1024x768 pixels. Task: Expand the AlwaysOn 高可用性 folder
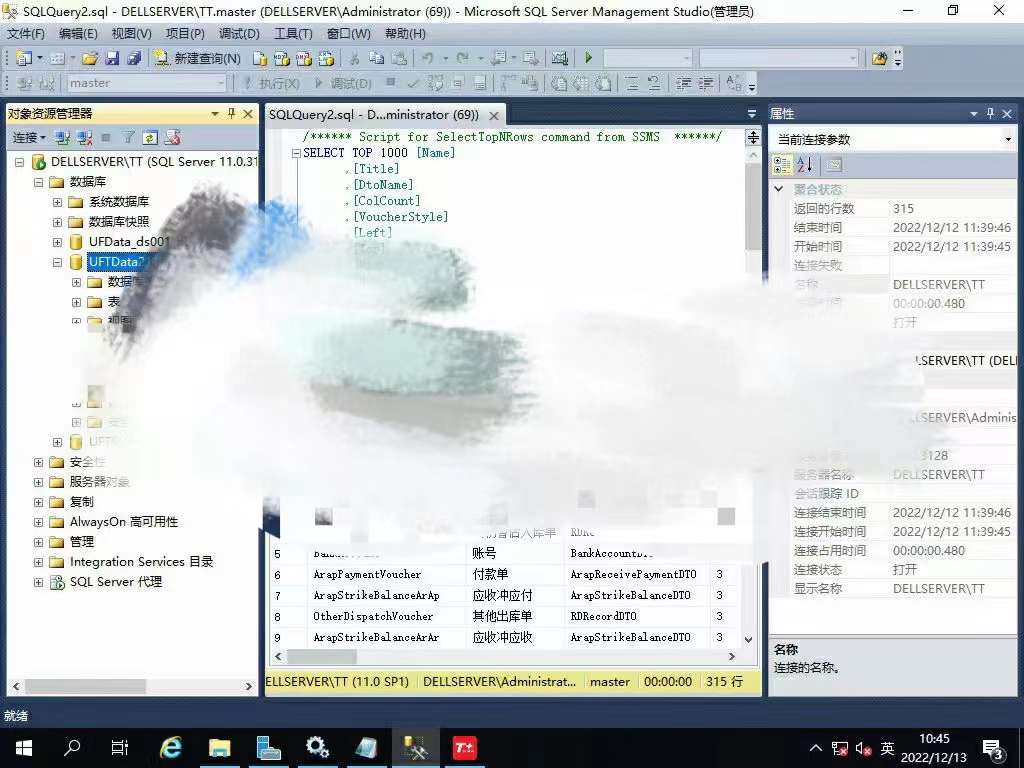[39, 522]
